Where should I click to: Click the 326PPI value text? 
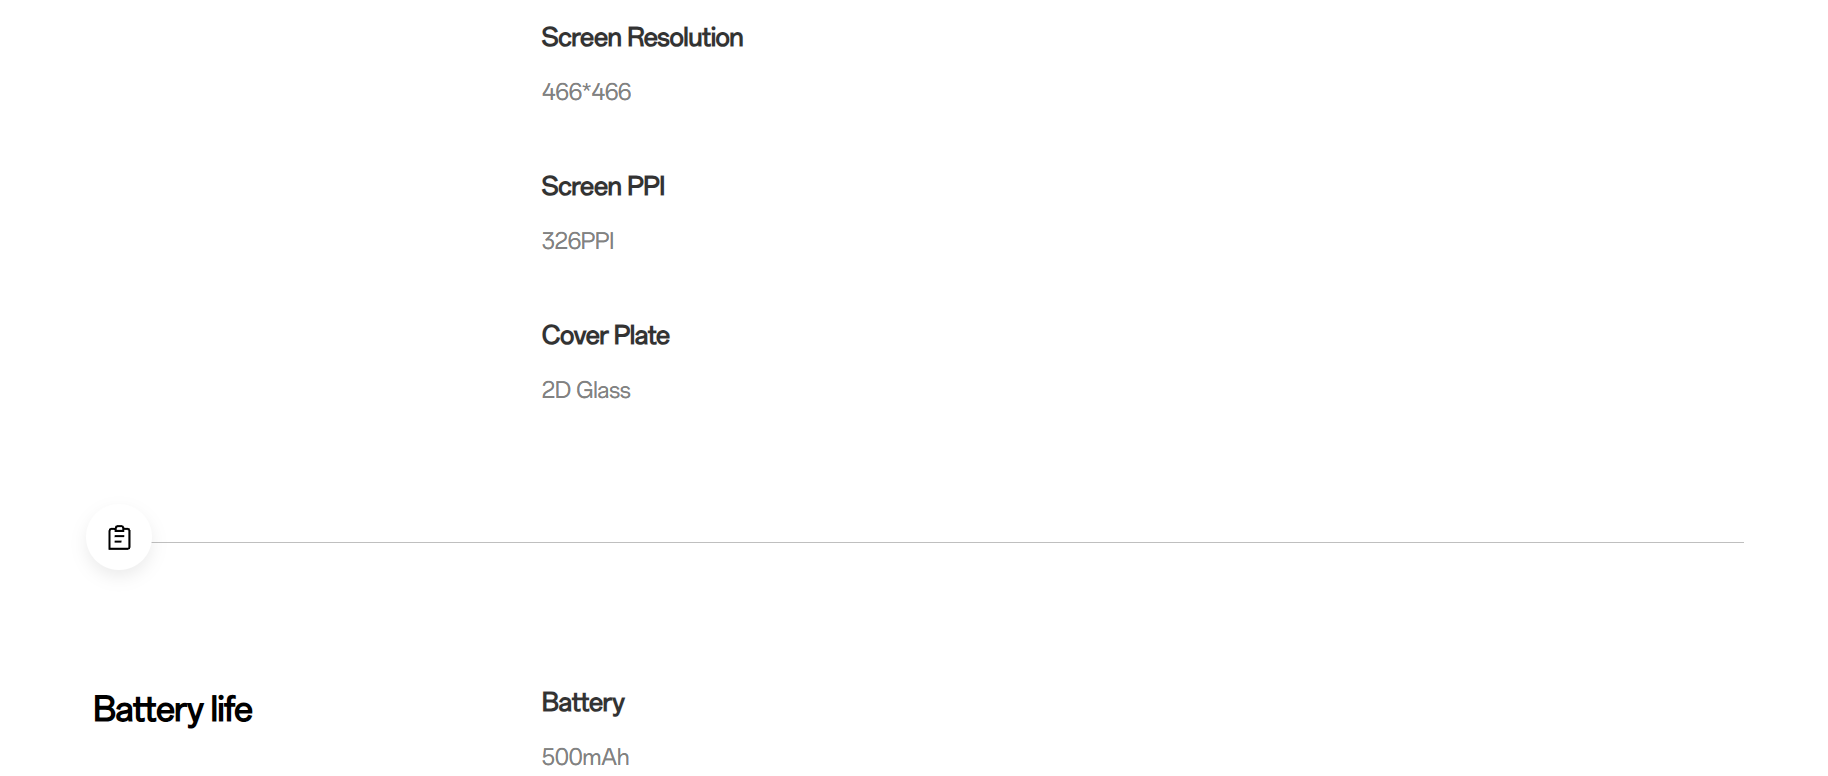coord(578,241)
